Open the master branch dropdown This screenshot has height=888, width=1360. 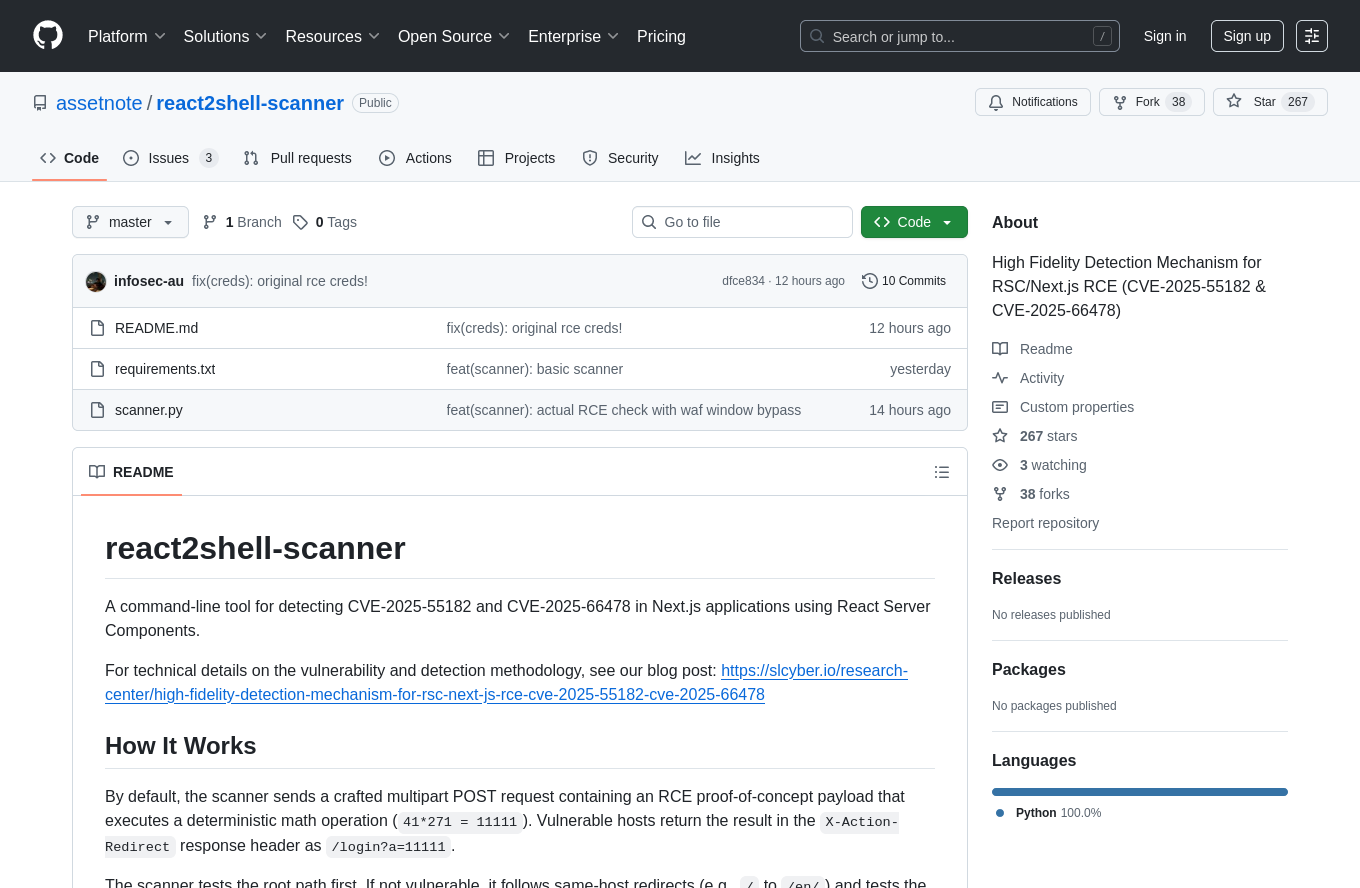(x=130, y=222)
